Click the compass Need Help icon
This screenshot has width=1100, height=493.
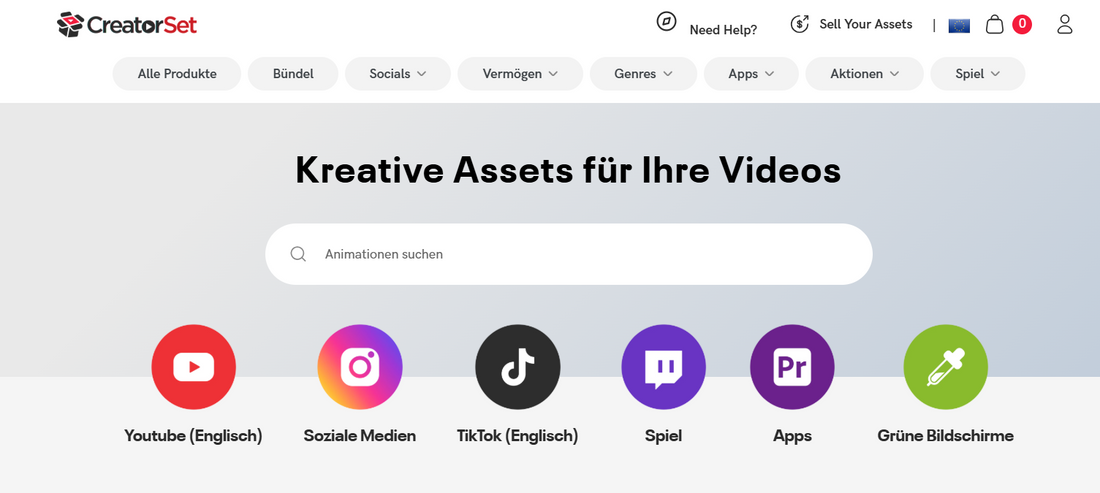click(667, 22)
